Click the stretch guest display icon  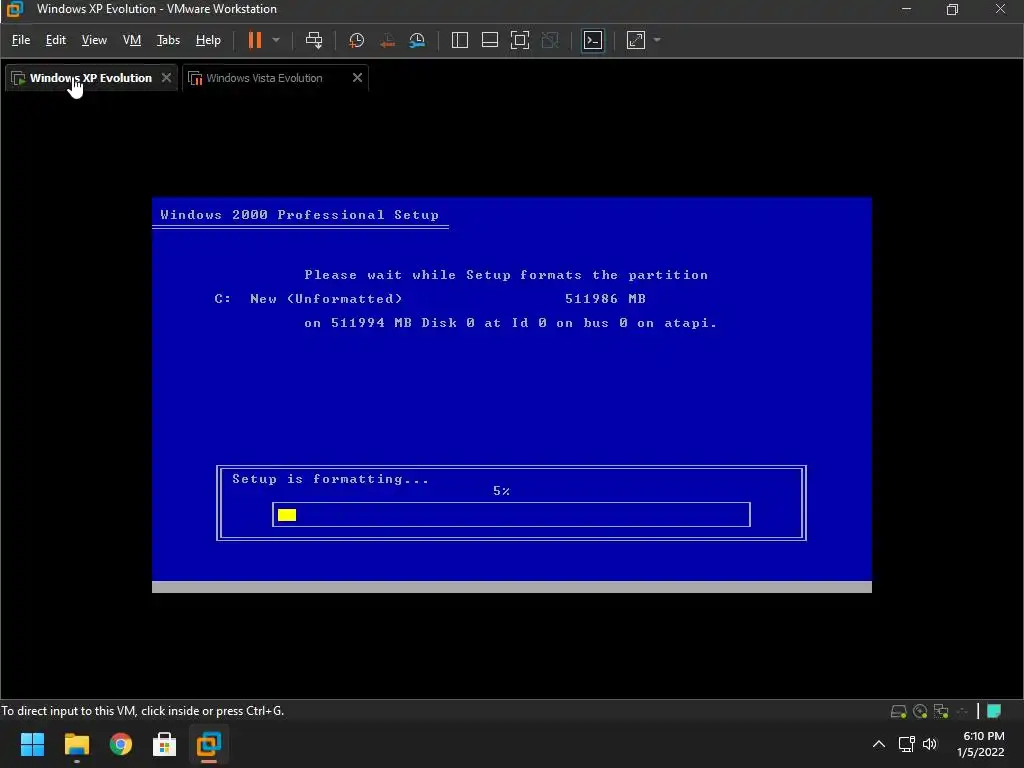[636, 40]
